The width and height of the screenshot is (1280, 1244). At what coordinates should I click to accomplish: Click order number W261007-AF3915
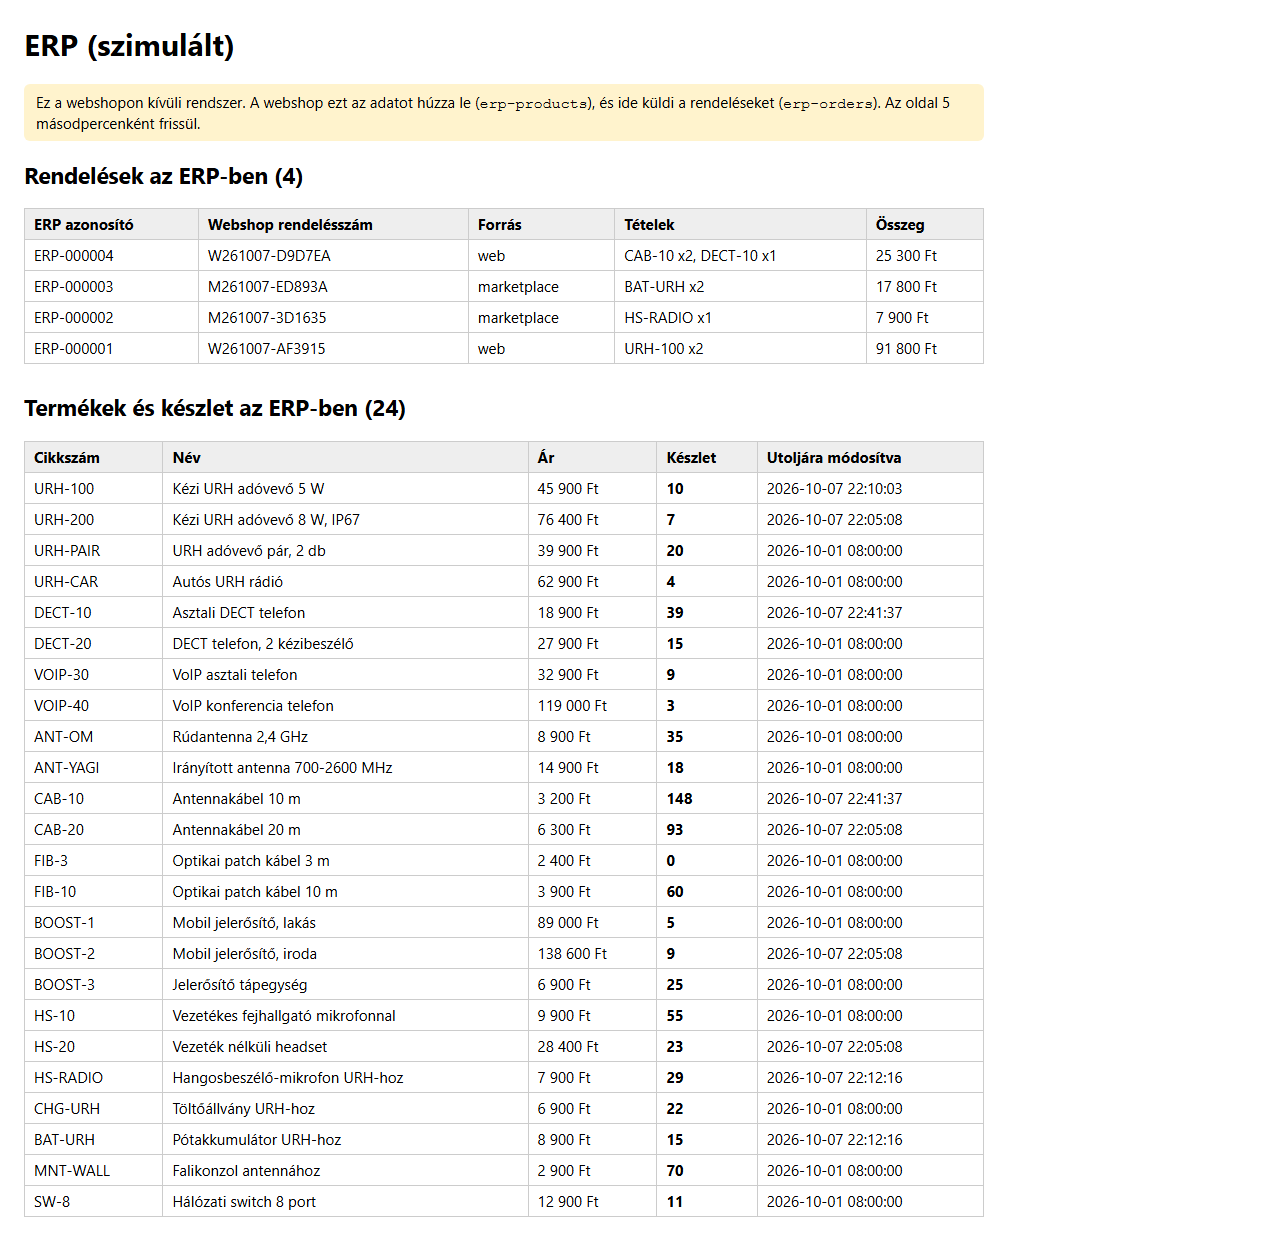coord(266,349)
